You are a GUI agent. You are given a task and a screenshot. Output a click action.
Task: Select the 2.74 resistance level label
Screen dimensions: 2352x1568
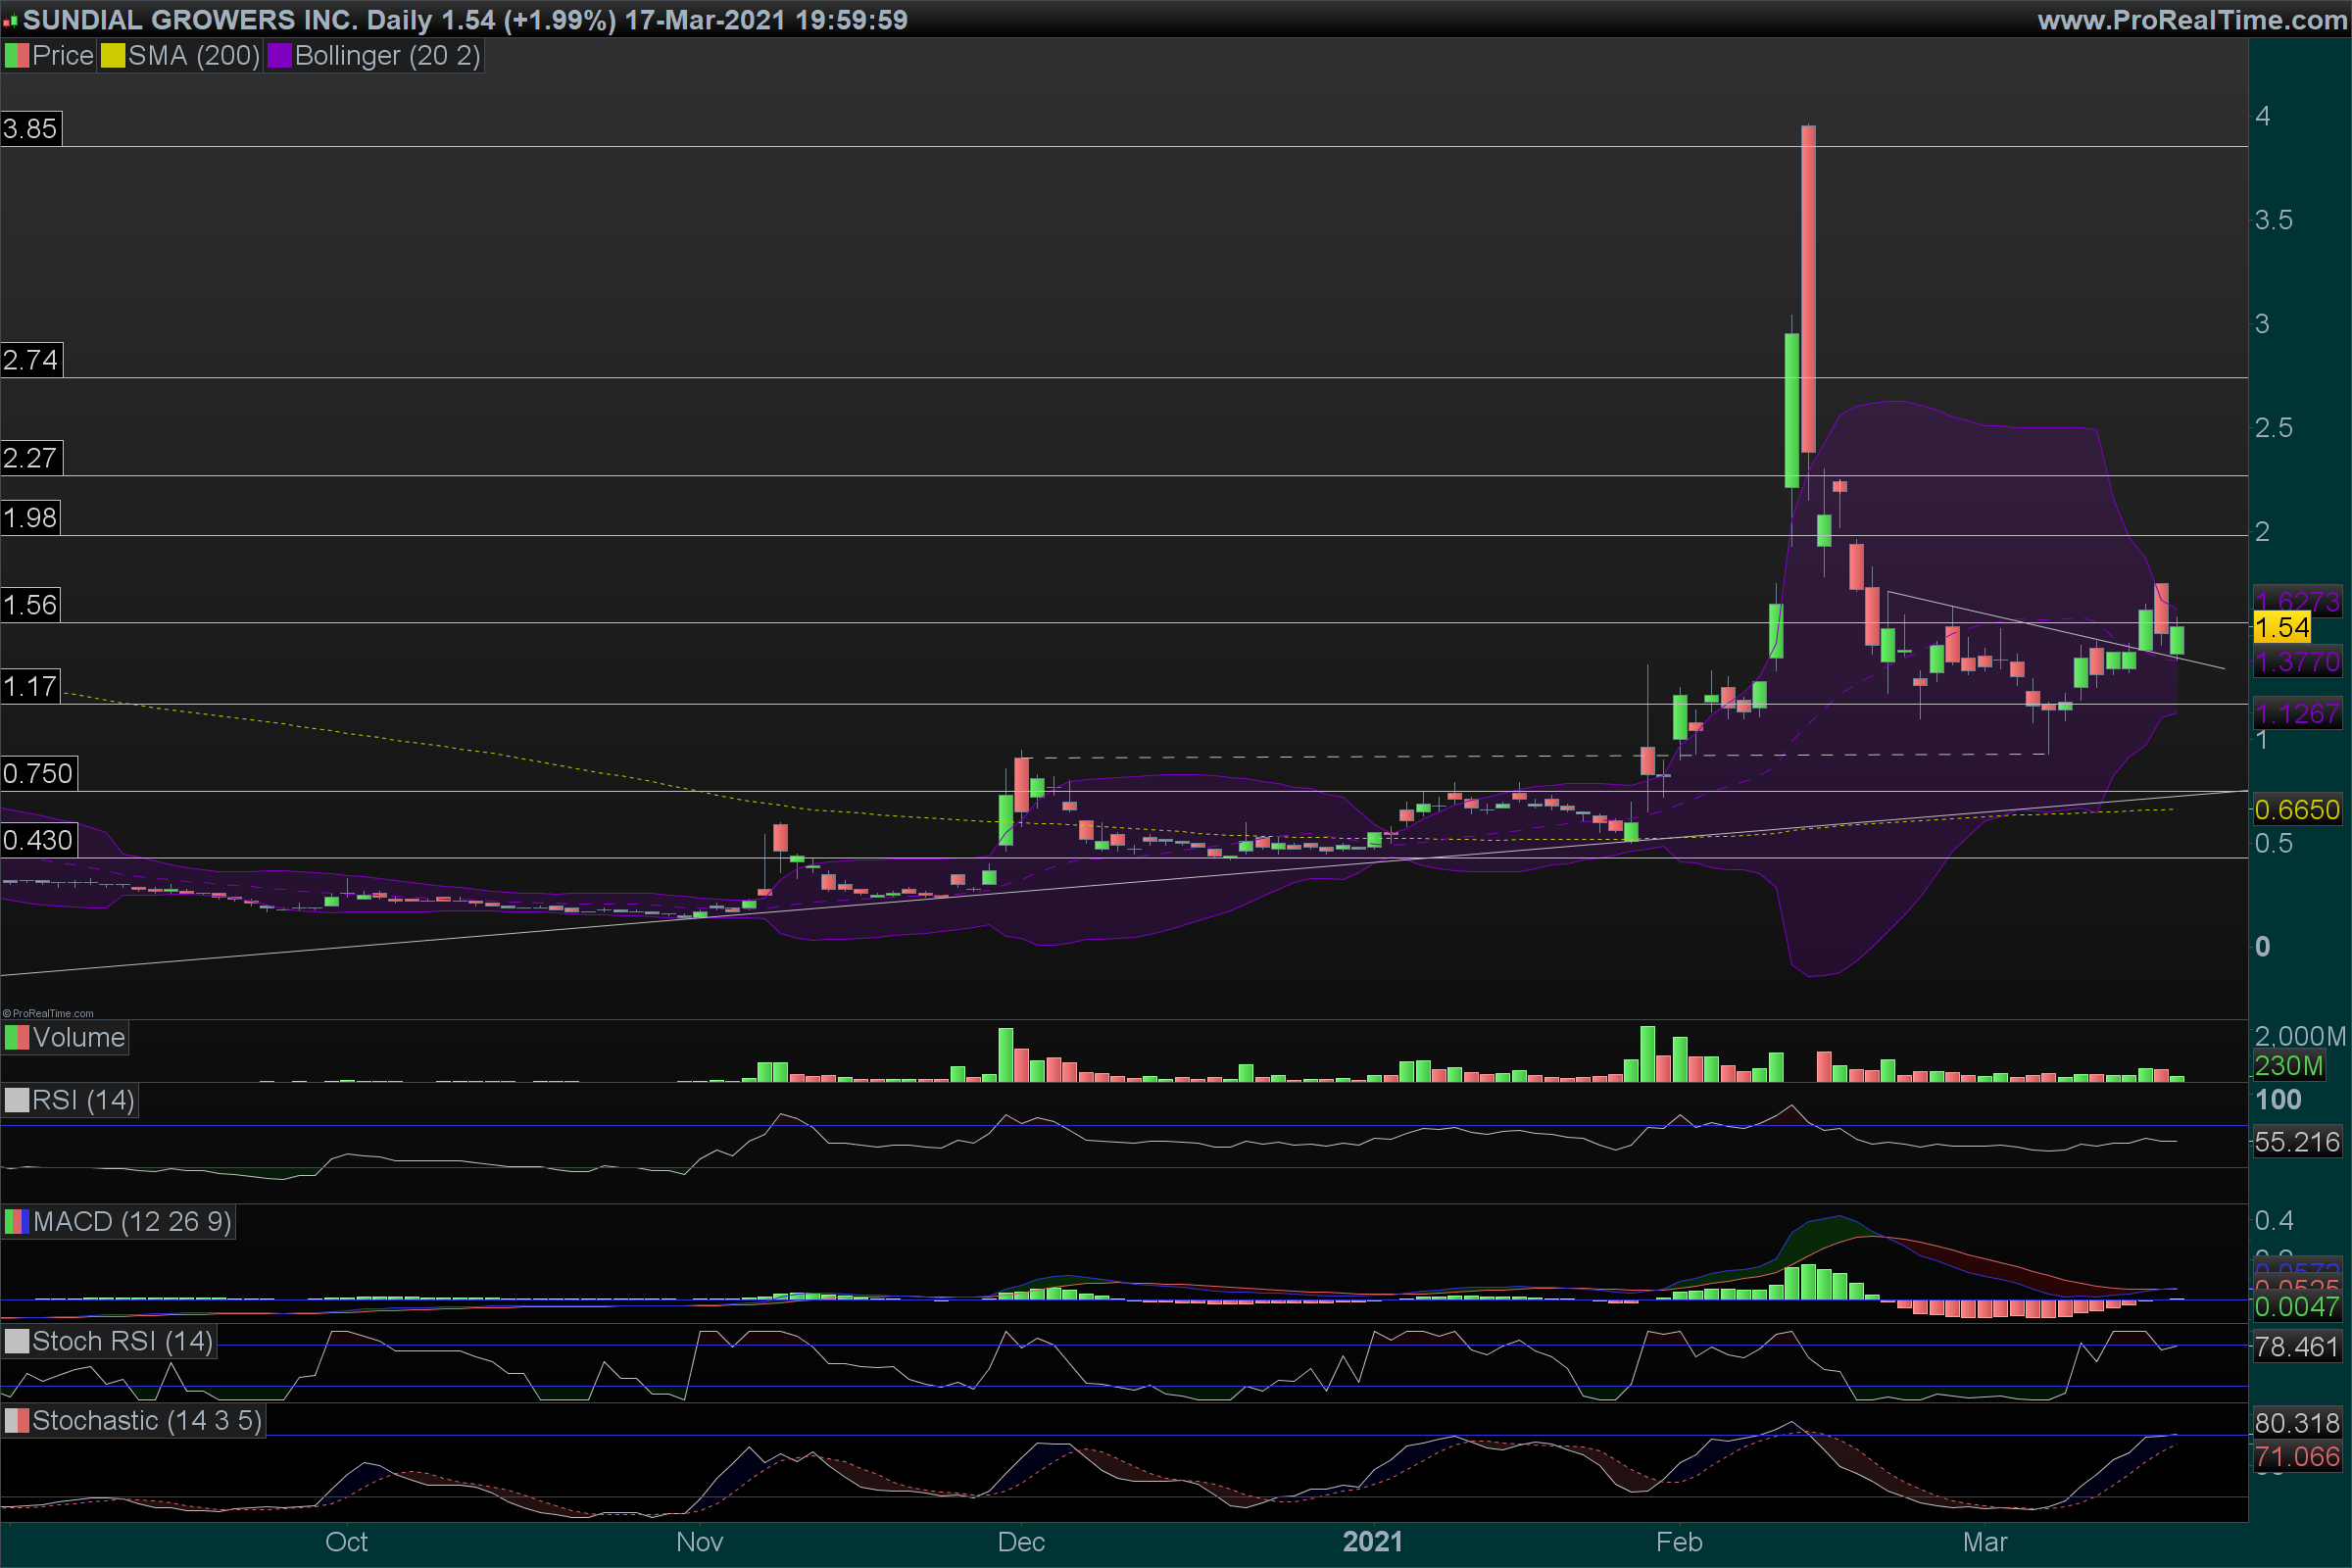(31, 360)
